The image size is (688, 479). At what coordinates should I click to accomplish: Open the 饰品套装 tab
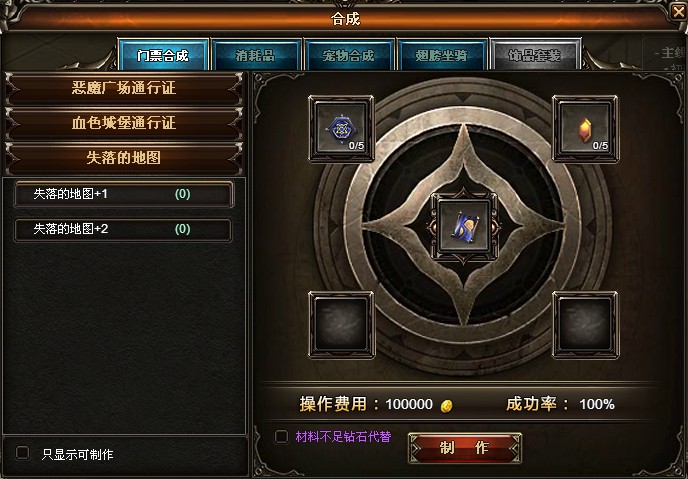click(x=535, y=55)
